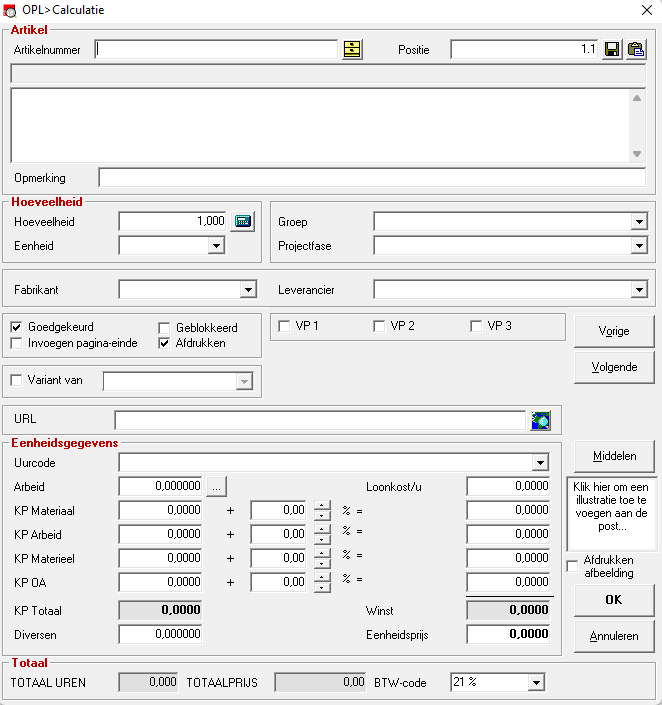Click the KP Materiaal cost field
This screenshot has height=705, width=662.
(161, 510)
